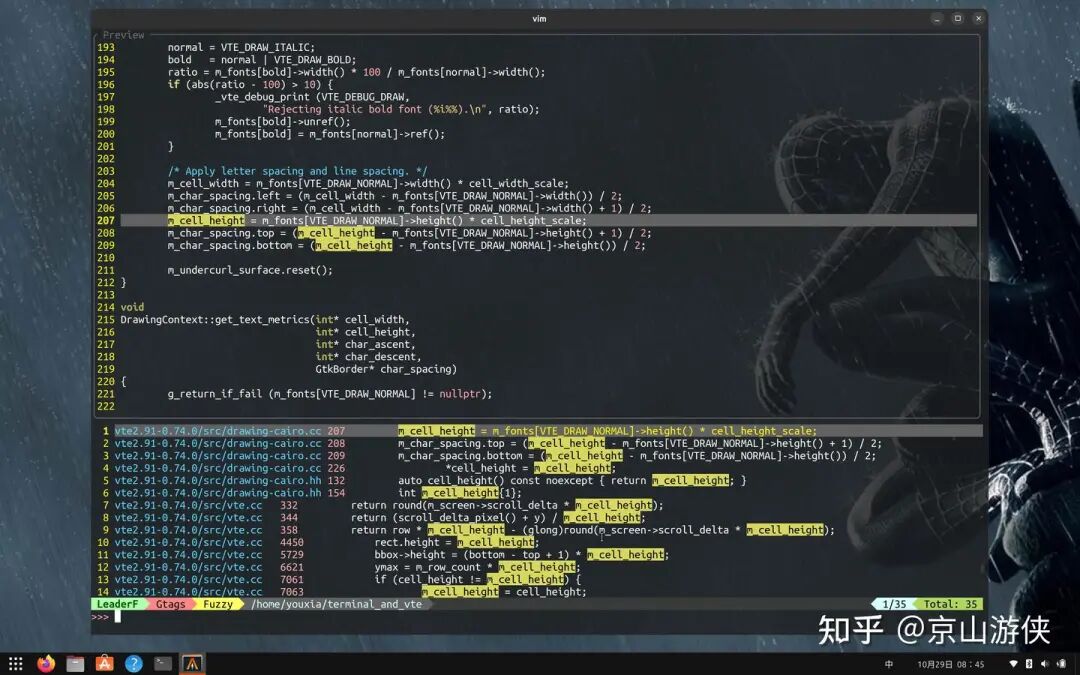Image resolution: width=1080 pixels, height=675 pixels.
Task: Select result 4 drawing-cairo.cc 226
Action: [537, 468]
